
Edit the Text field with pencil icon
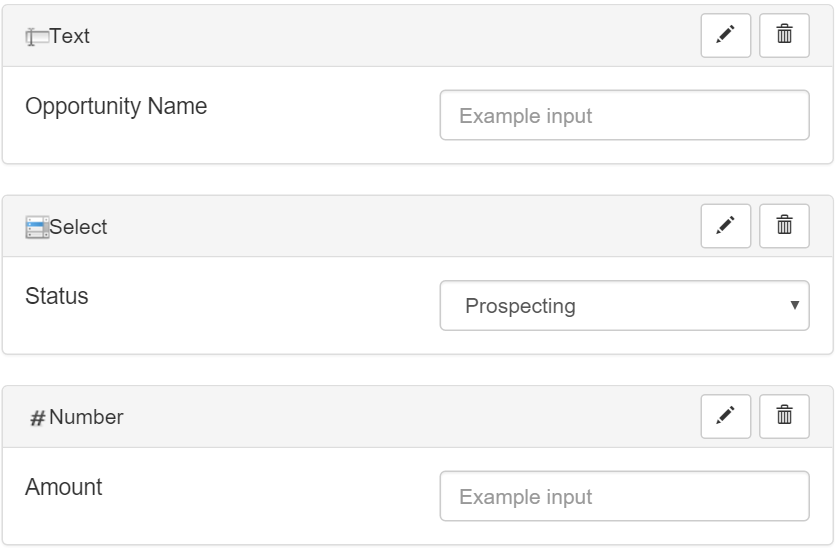(x=725, y=35)
